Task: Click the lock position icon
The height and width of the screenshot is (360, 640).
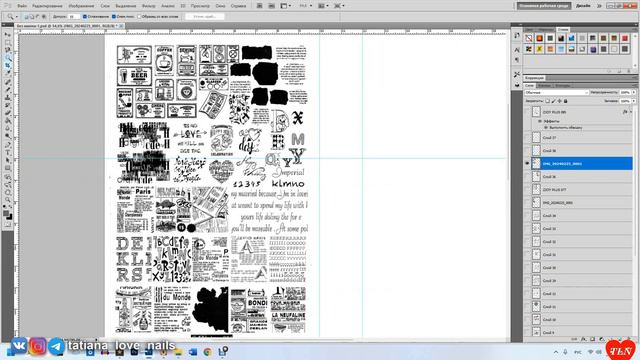Action: tap(560, 101)
